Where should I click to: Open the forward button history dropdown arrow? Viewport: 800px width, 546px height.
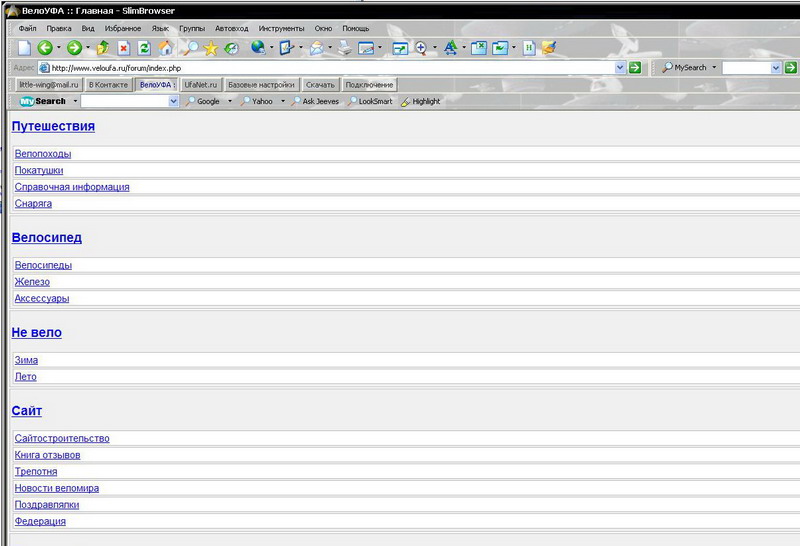tap(88, 48)
